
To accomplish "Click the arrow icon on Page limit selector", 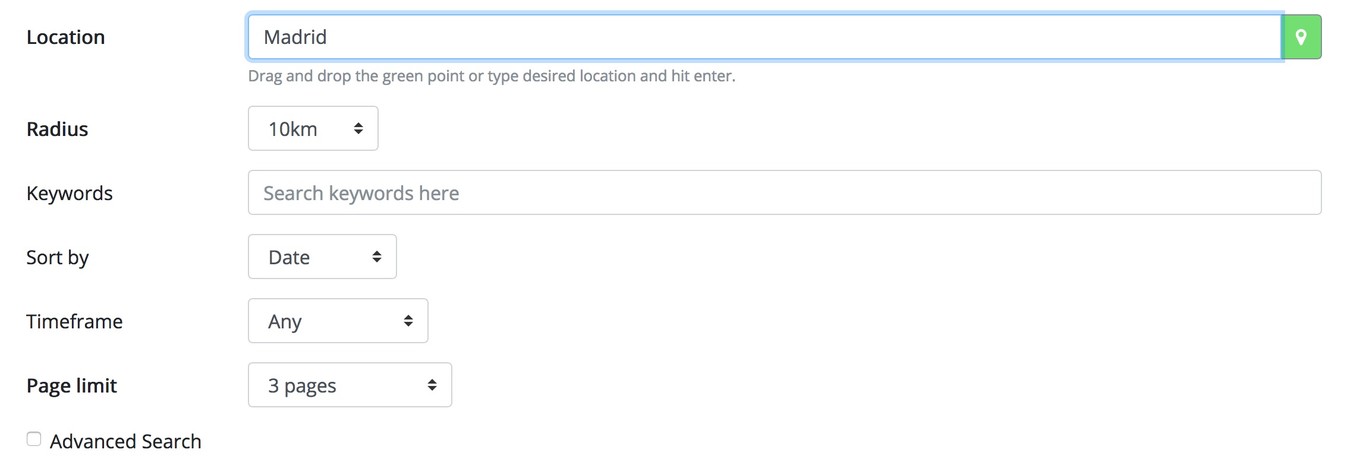I will (432, 386).
